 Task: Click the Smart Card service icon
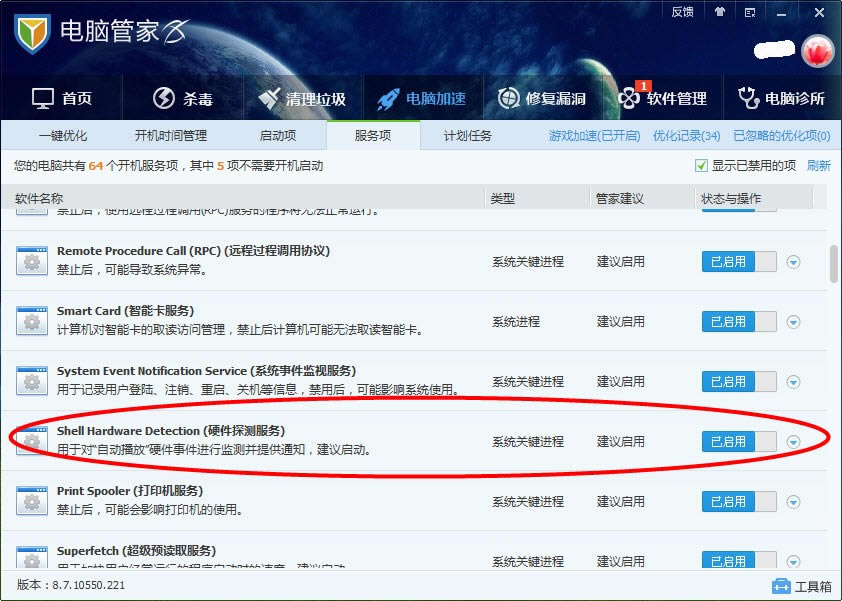pos(32,321)
